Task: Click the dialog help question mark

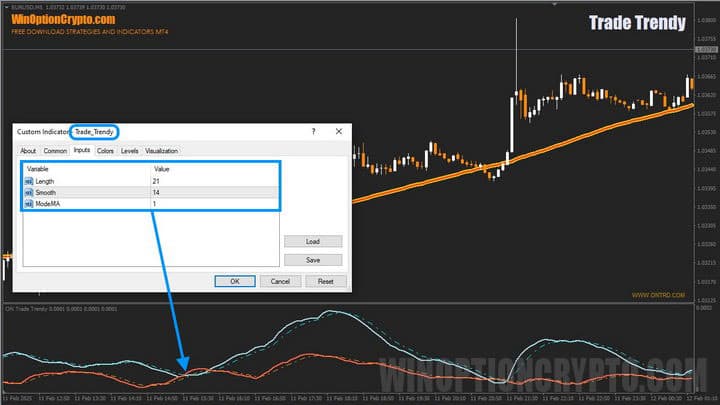Action: 314,132
